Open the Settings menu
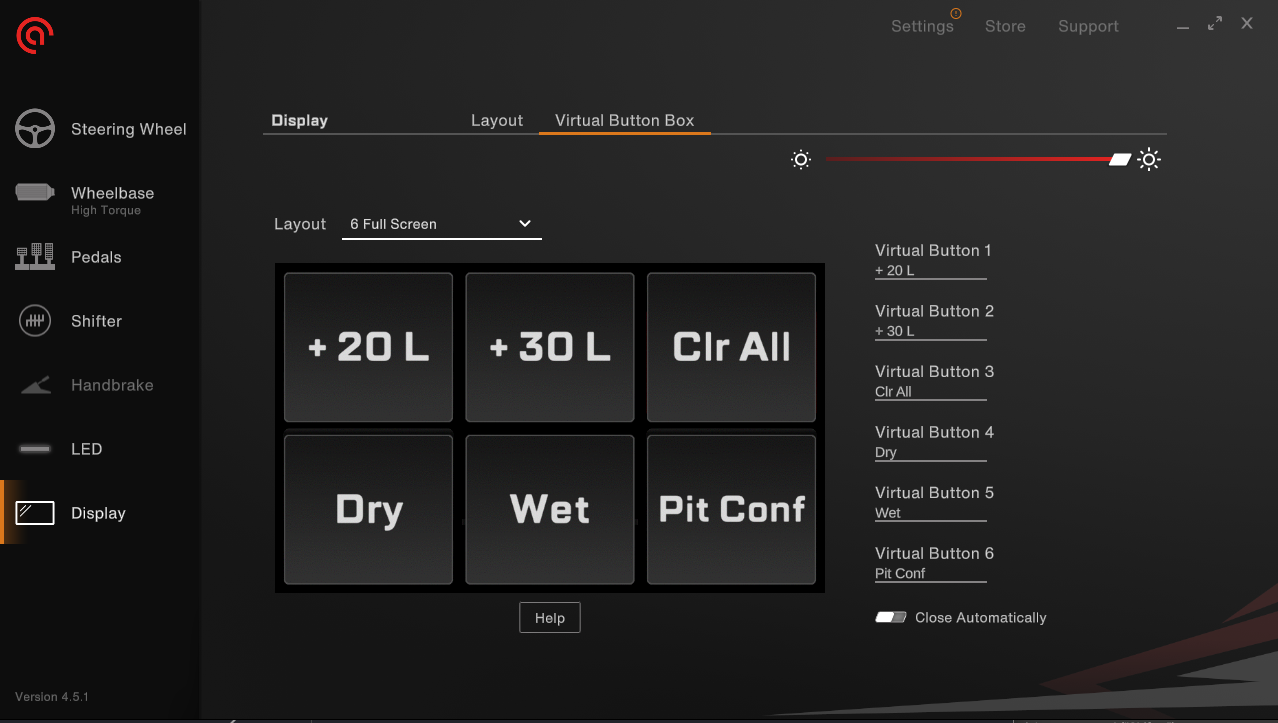This screenshot has width=1278, height=723. click(x=922, y=26)
